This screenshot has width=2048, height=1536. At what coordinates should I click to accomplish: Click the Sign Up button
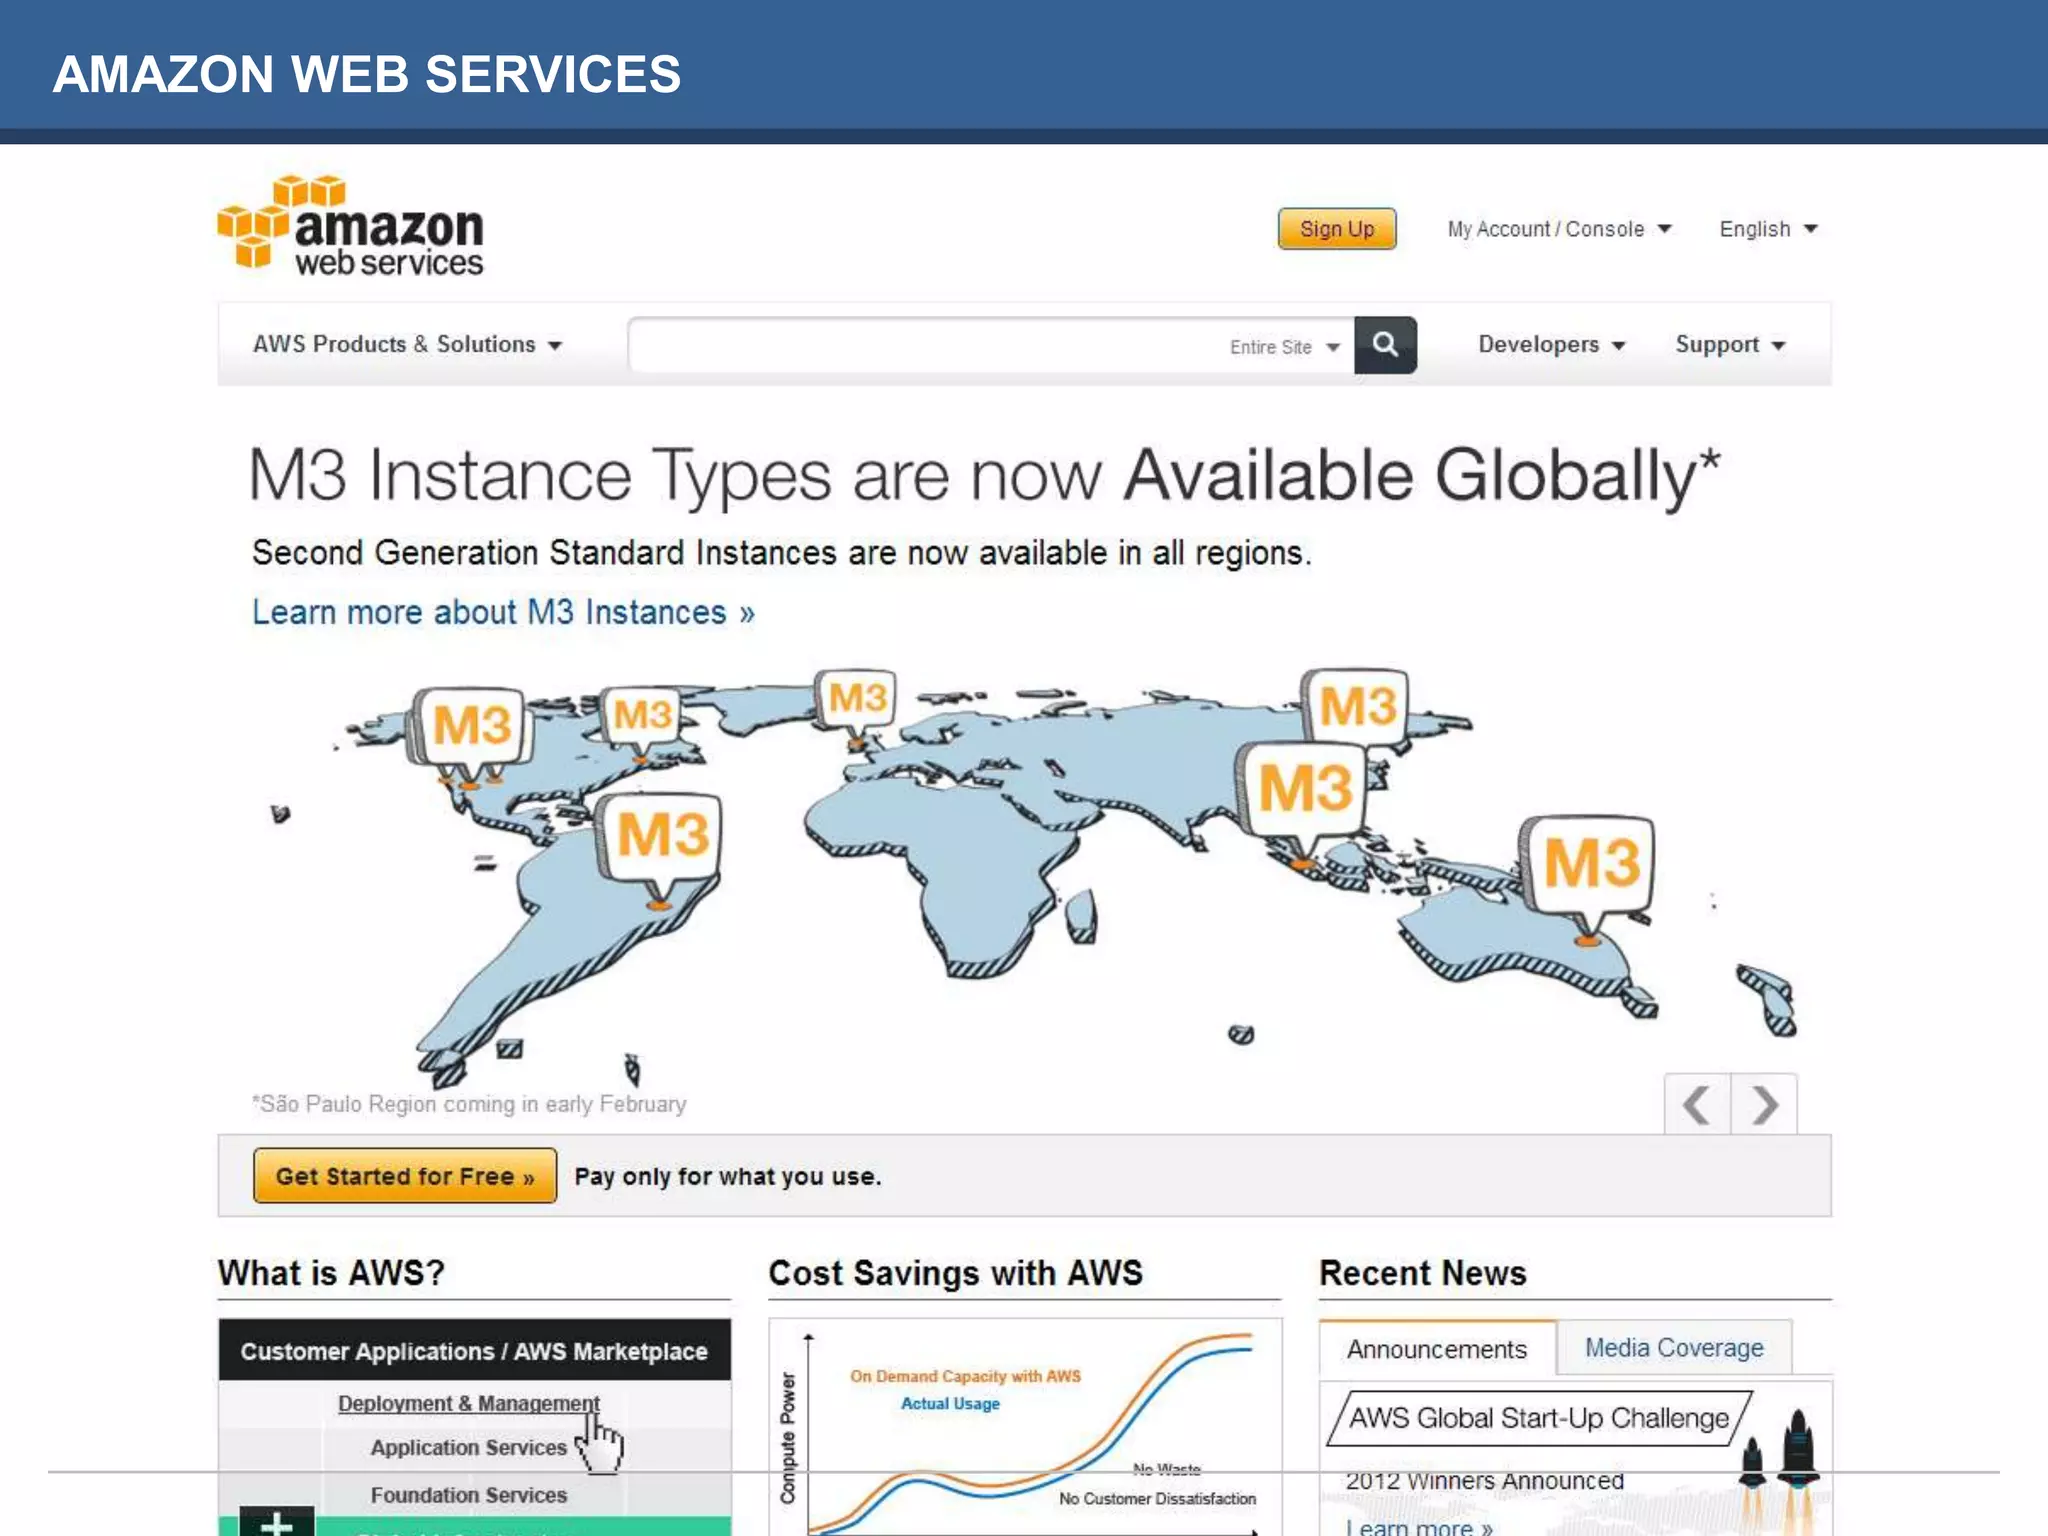(x=1337, y=229)
